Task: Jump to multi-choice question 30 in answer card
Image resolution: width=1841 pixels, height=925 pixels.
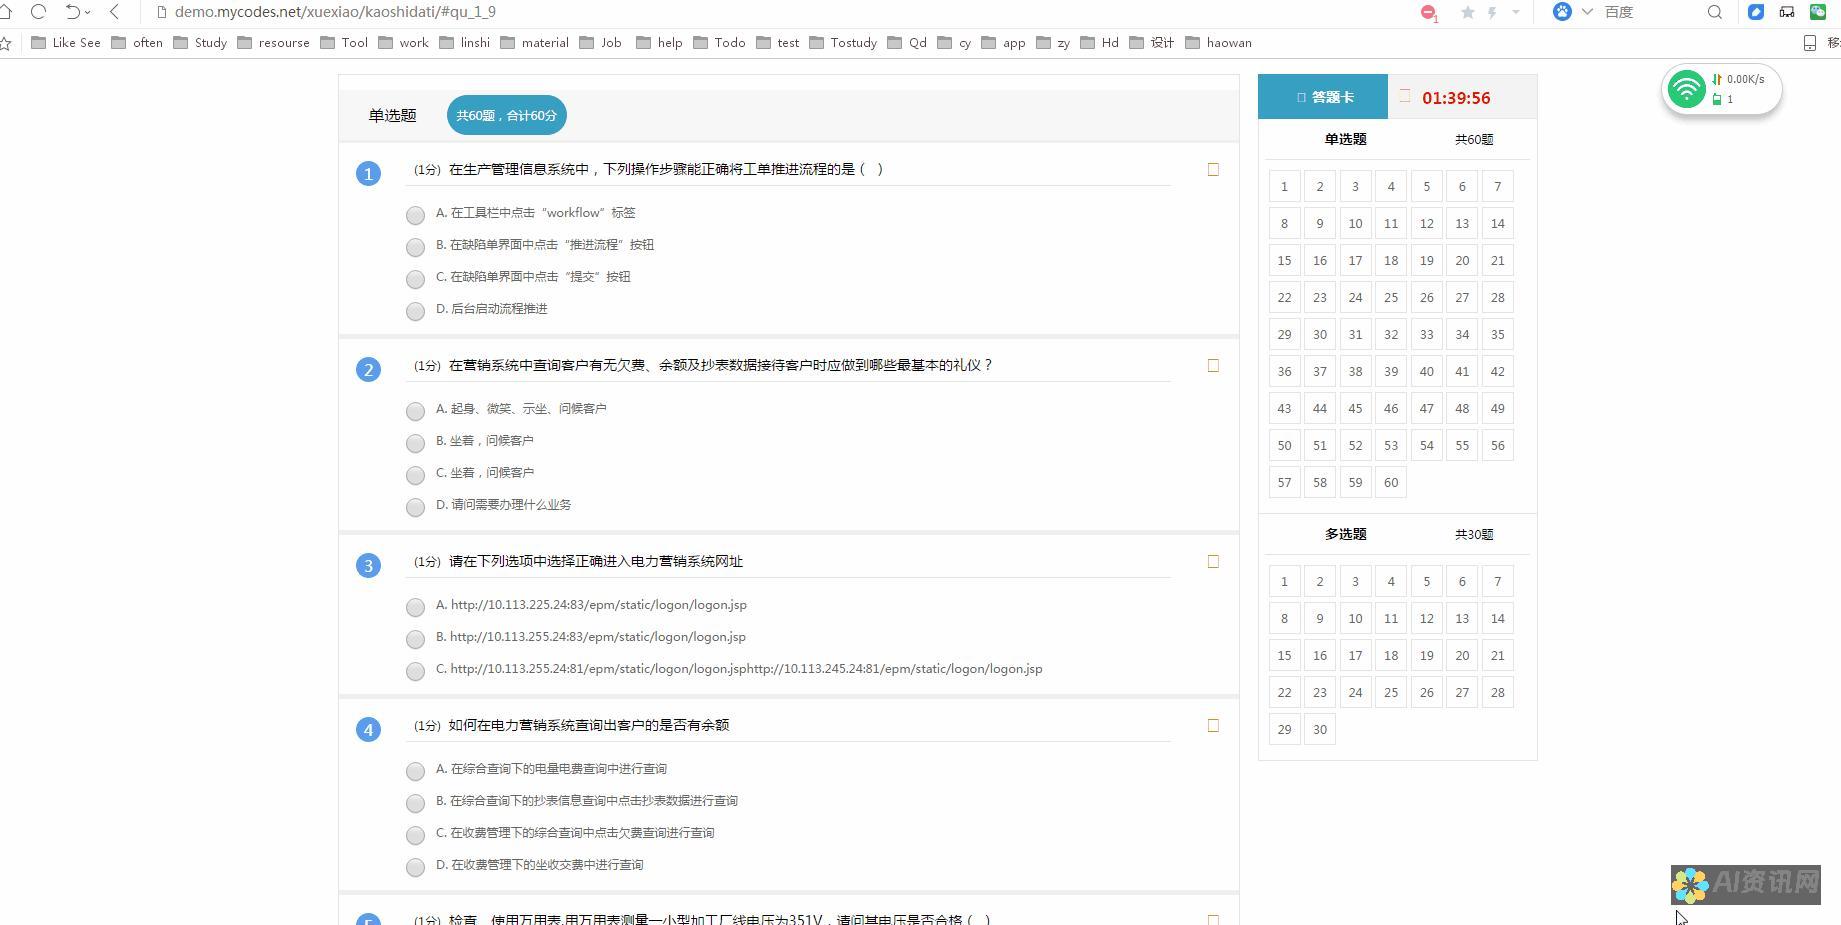Action: [1320, 730]
